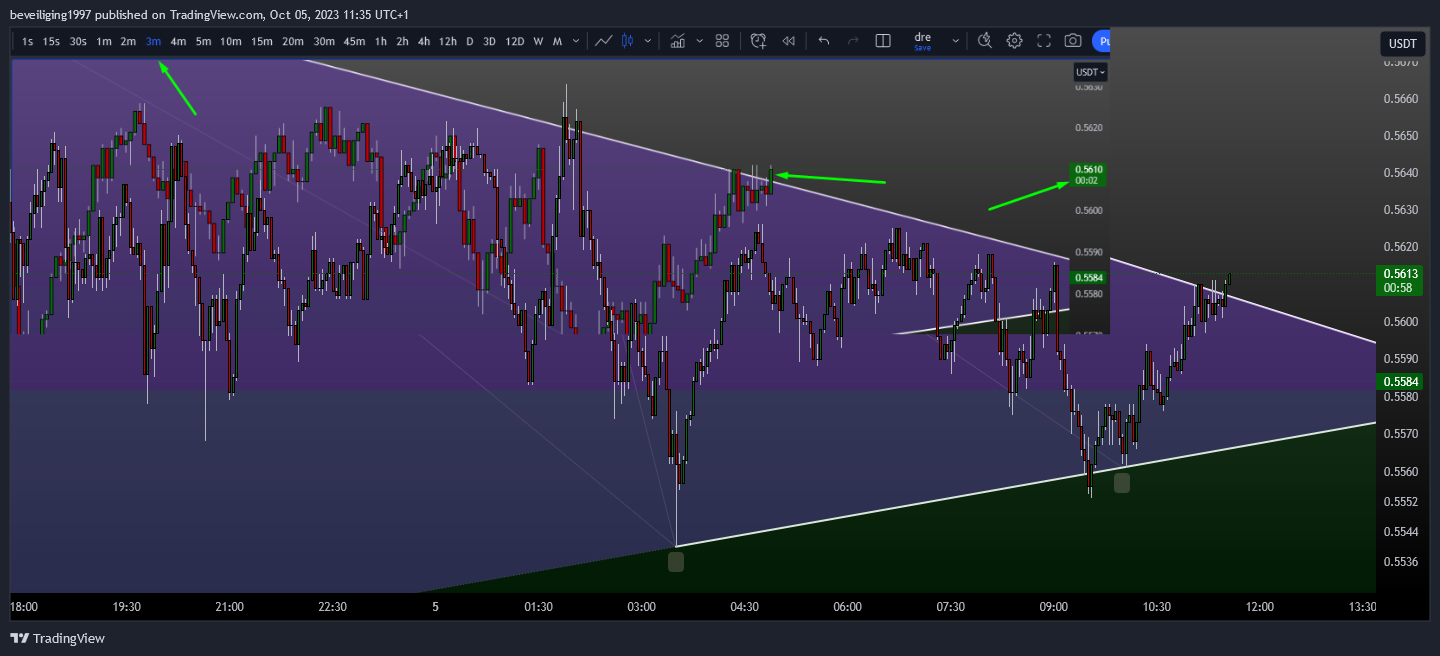
Task: Select the 30s timeframe
Action: 78,41
